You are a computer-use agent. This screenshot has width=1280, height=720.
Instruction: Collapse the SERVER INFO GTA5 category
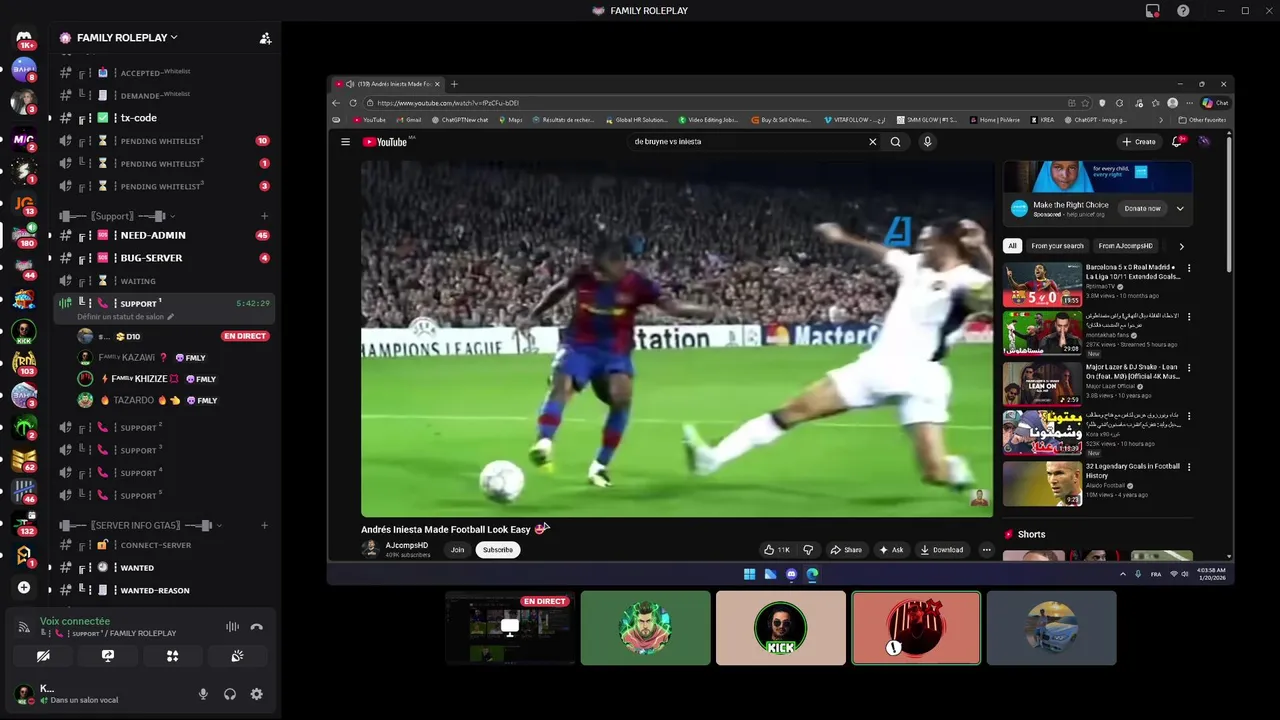[141, 525]
